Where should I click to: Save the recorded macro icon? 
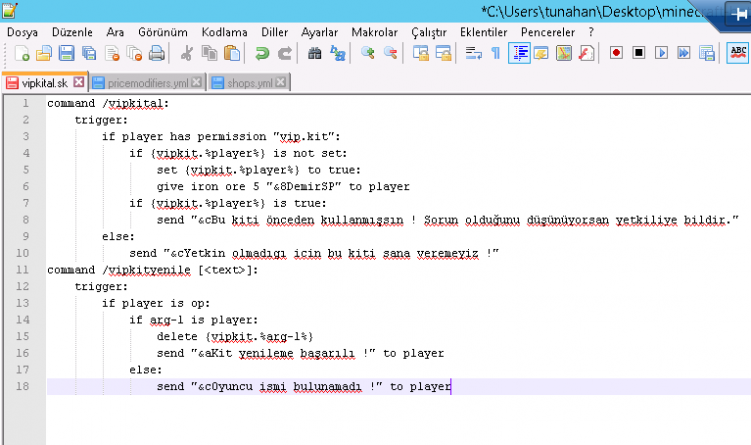click(x=706, y=53)
